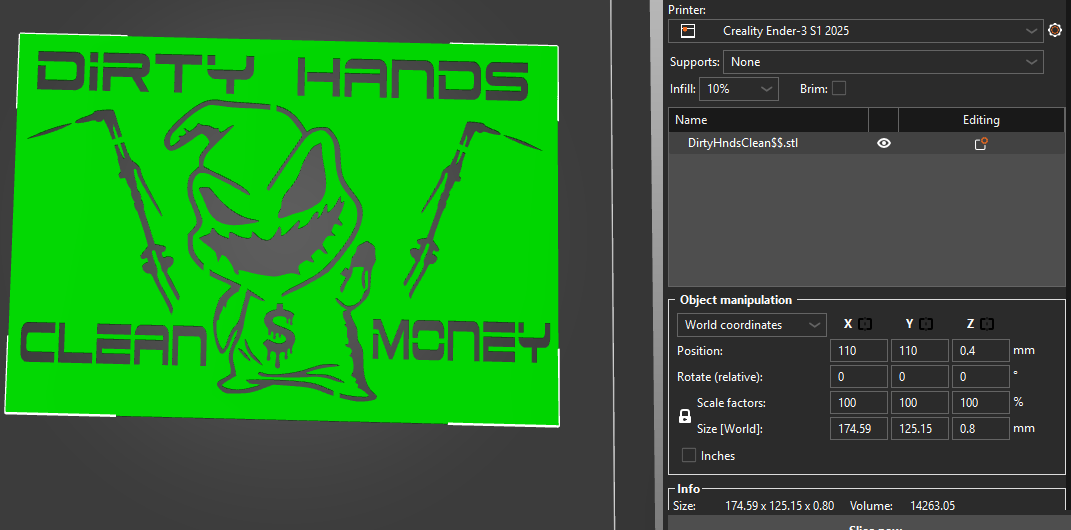Click the printer preset icon beside Creality Ender-3
This screenshot has height=530, width=1071.
pyautogui.click(x=688, y=31)
